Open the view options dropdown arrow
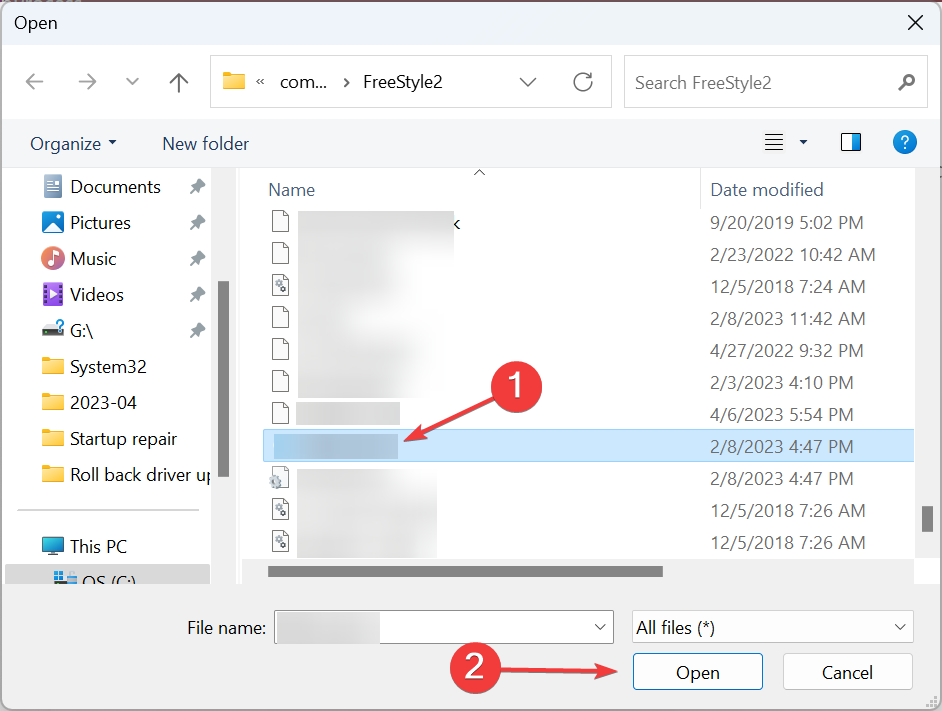This screenshot has width=942, height=711. click(x=803, y=143)
